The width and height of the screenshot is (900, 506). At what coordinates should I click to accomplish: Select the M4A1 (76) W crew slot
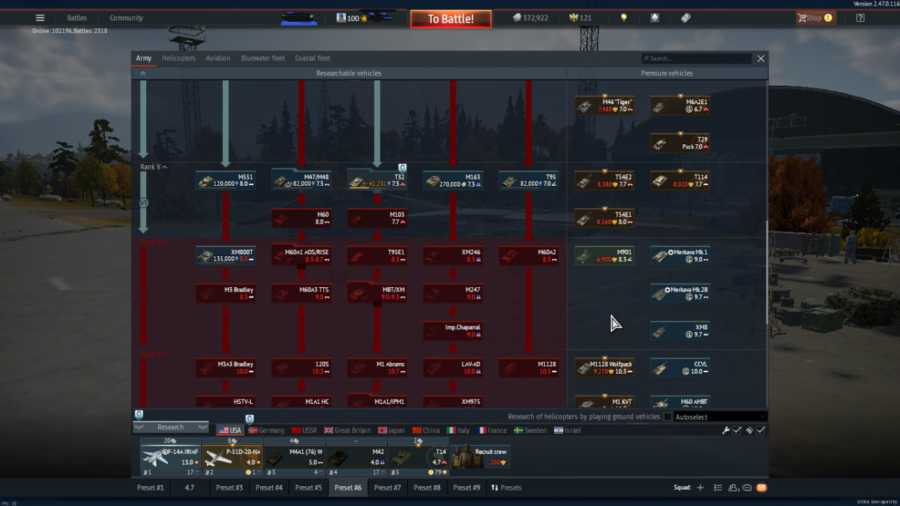coord(294,457)
